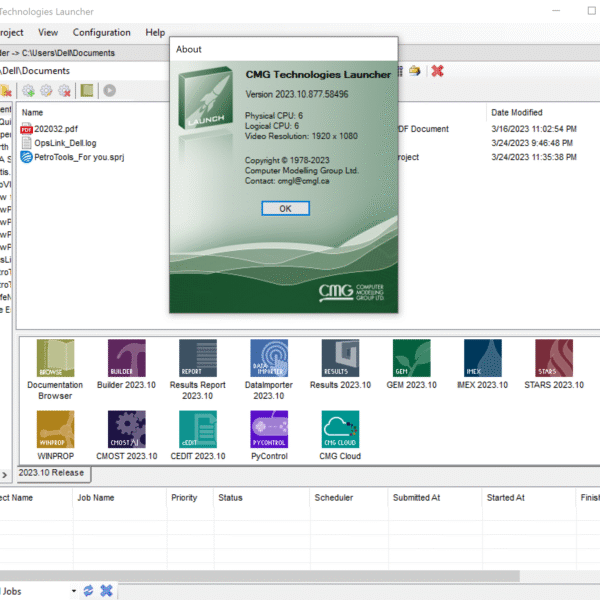Open CMG Cloud icon
Viewport: 600px width, 600px height.
click(x=340, y=429)
